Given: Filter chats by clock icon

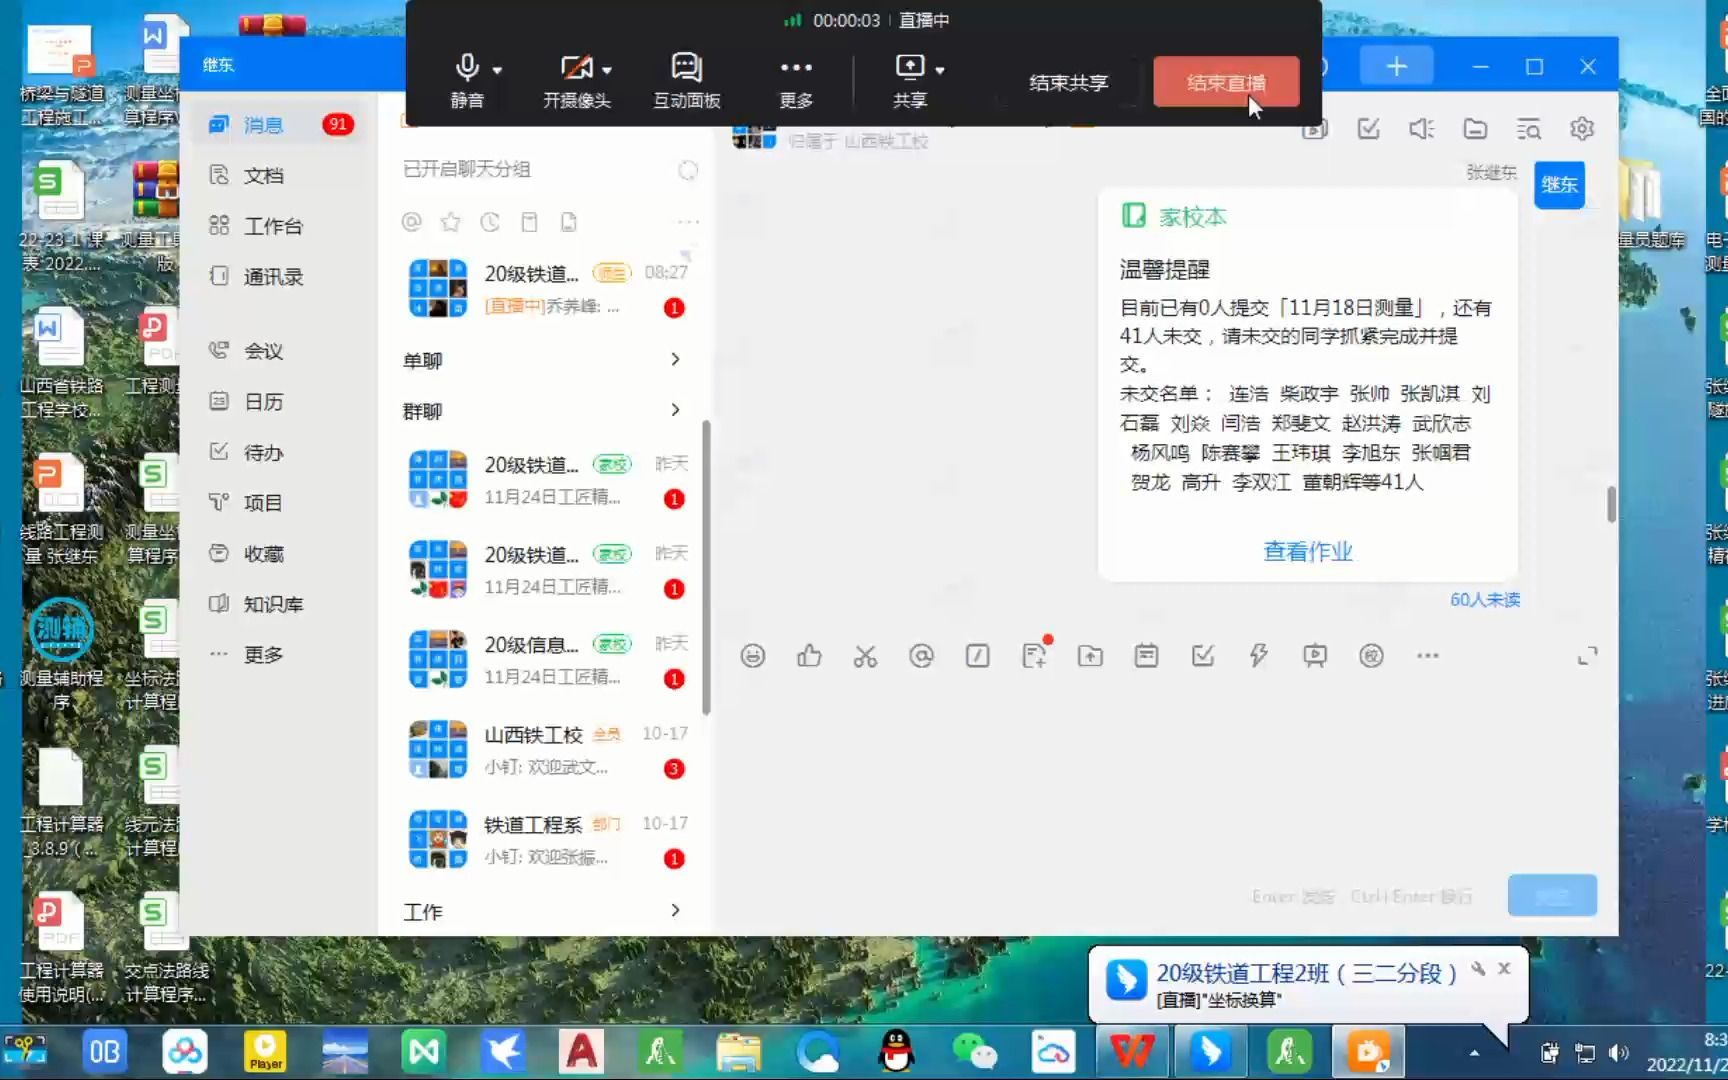Looking at the screenshot, I should pos(490,222).
